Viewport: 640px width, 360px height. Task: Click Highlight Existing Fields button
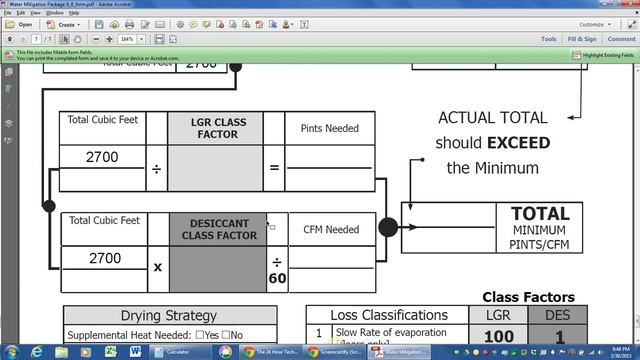[603, 55]
